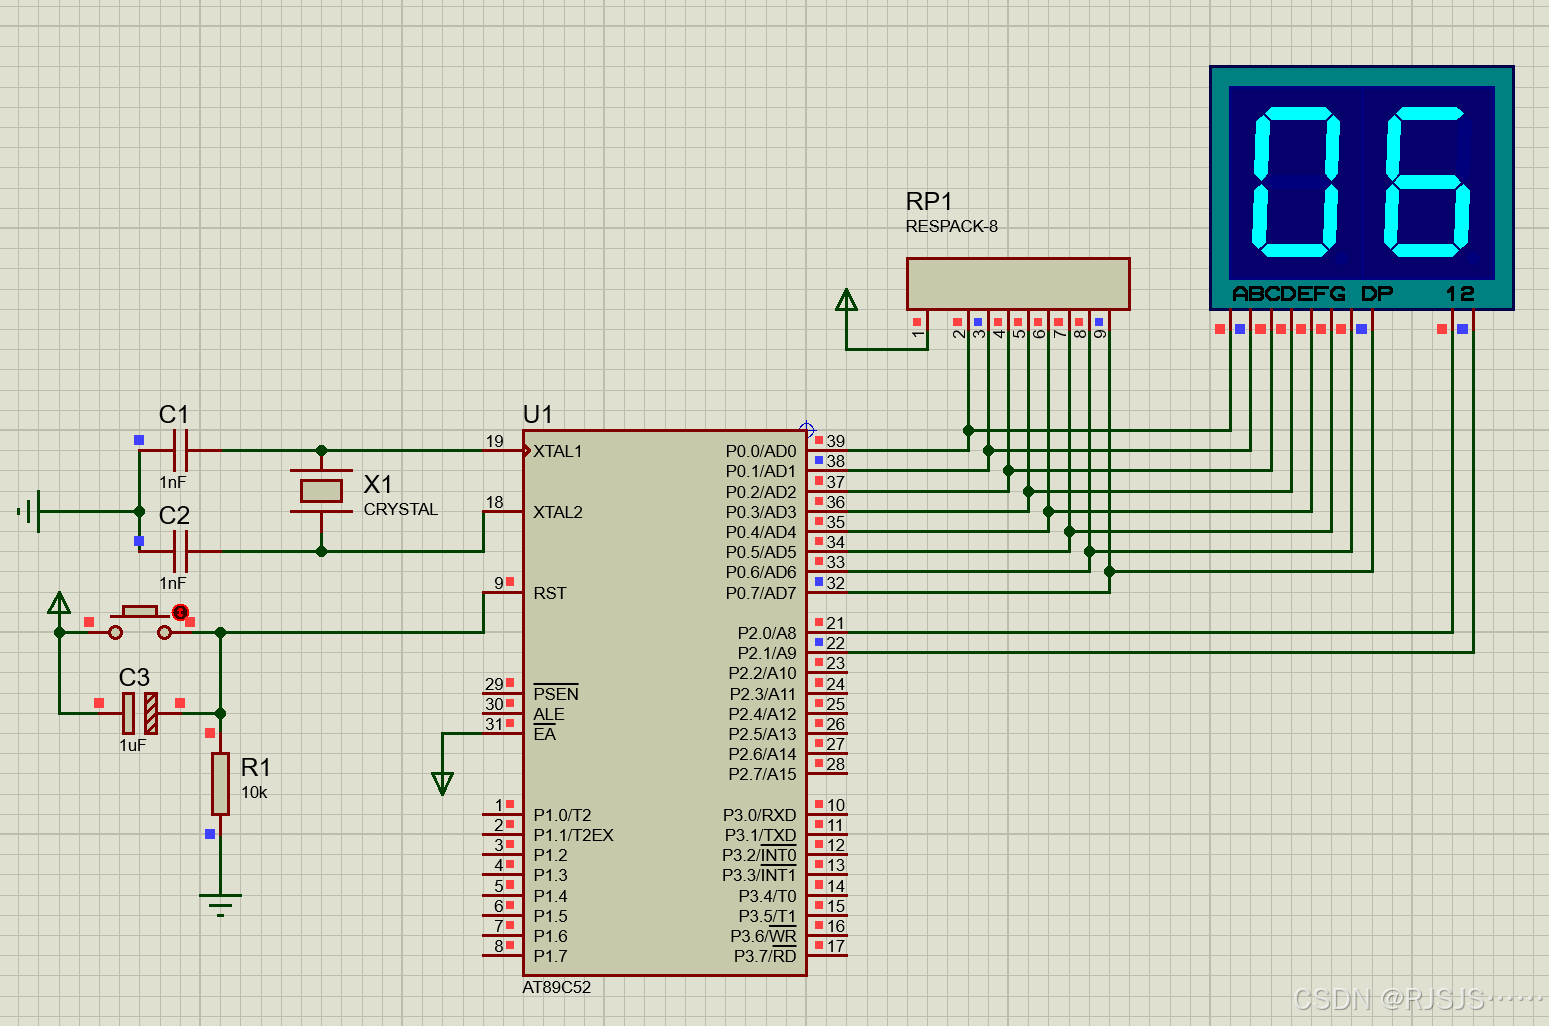Click the ground terminal left of C1 and C2
Image resolution: width=1549 pixels, height=1026 pixels.
point(30,511)
